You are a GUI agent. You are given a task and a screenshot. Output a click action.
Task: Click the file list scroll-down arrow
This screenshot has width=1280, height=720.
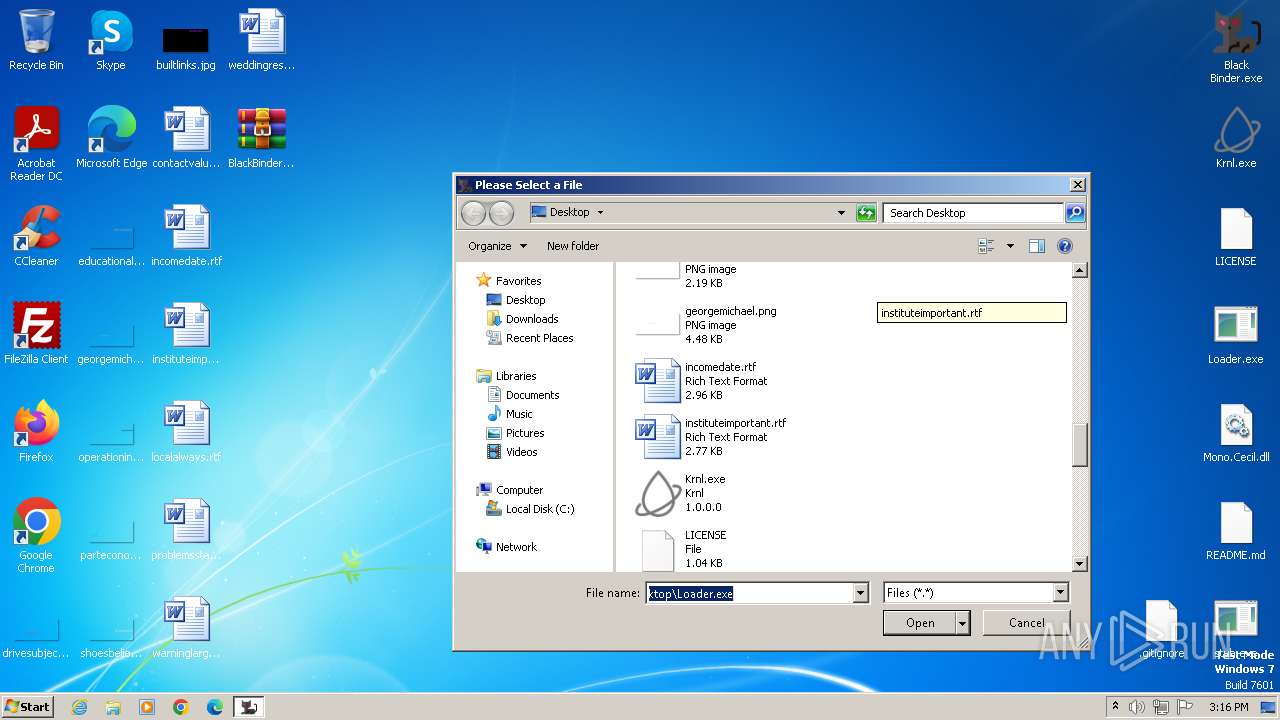(1079, 564)
